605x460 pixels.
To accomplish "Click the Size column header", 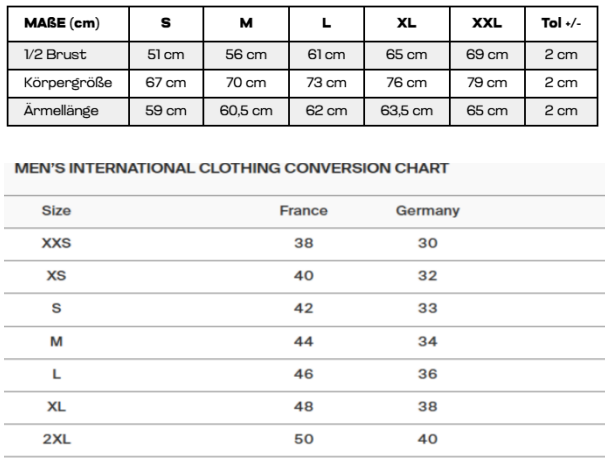I will pyautogui.click(x=56, y=211).
